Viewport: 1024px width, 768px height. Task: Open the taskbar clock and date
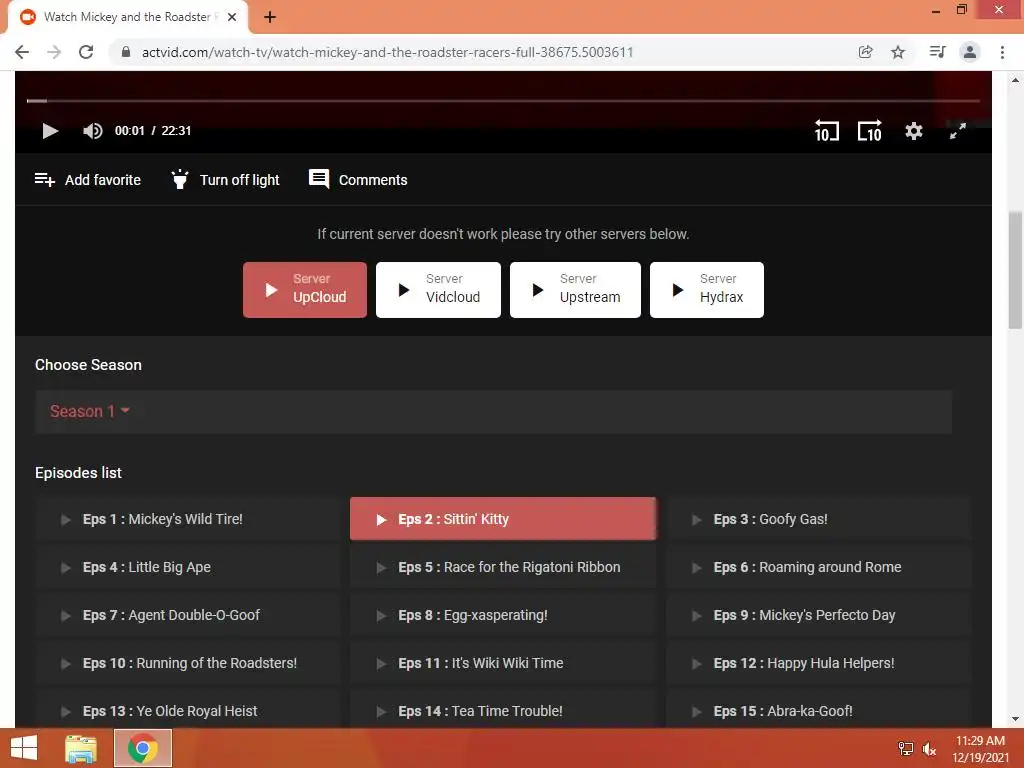pos(980,748)
